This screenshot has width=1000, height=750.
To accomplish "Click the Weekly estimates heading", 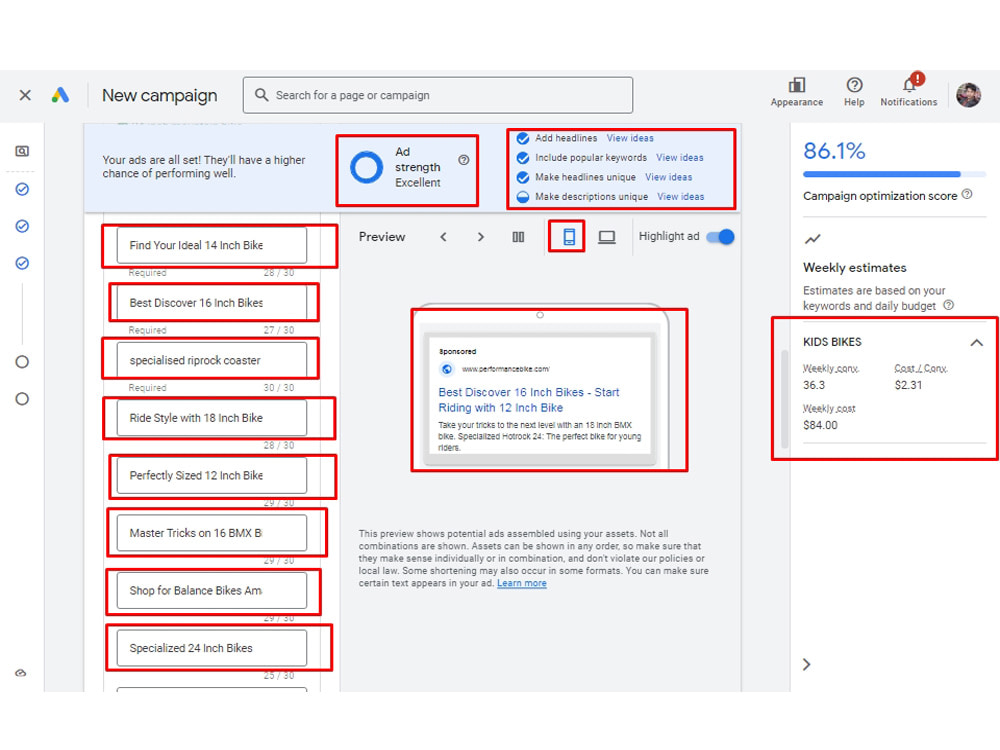I will 855,268.
